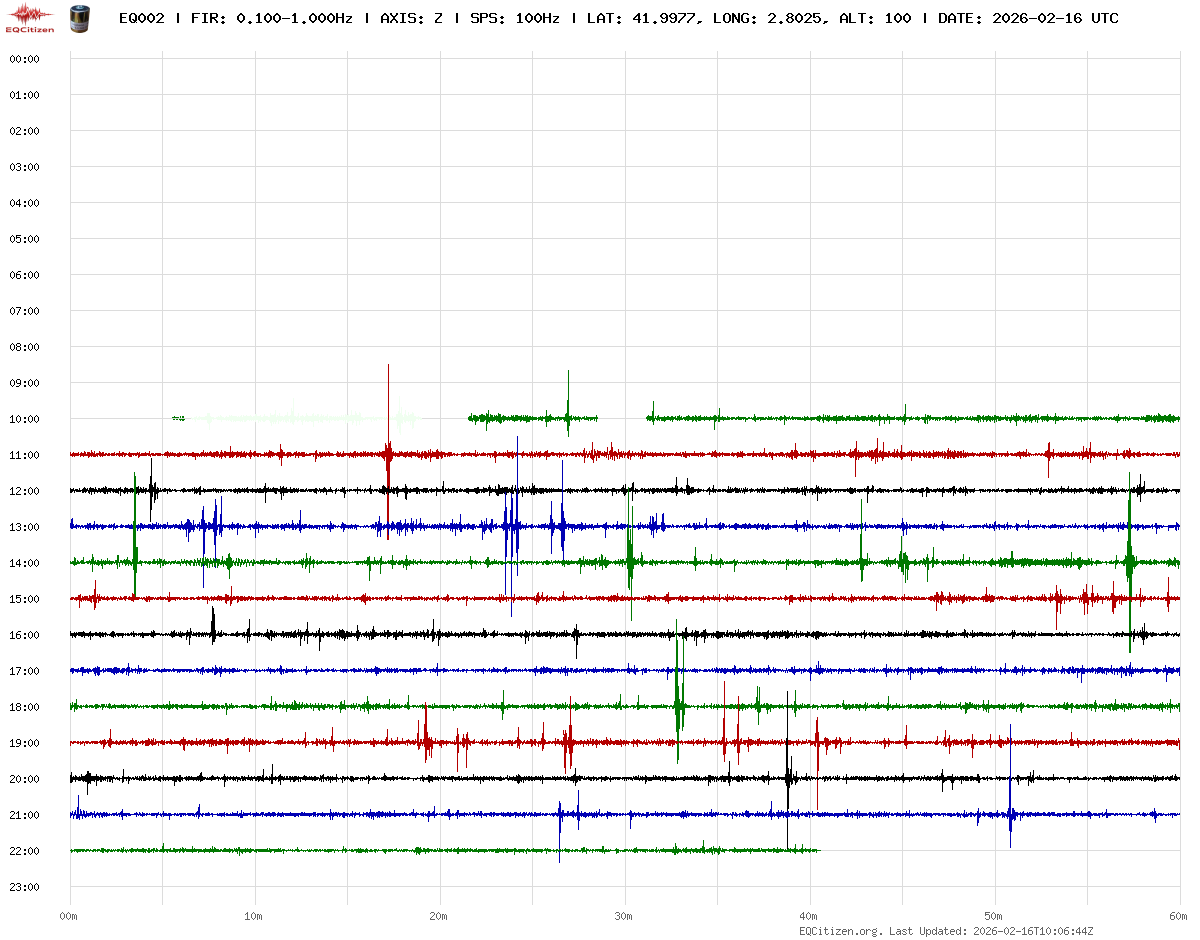
Task: Click the 30m minute axis label
Action: pyautogui.click(x=624, y=916)
